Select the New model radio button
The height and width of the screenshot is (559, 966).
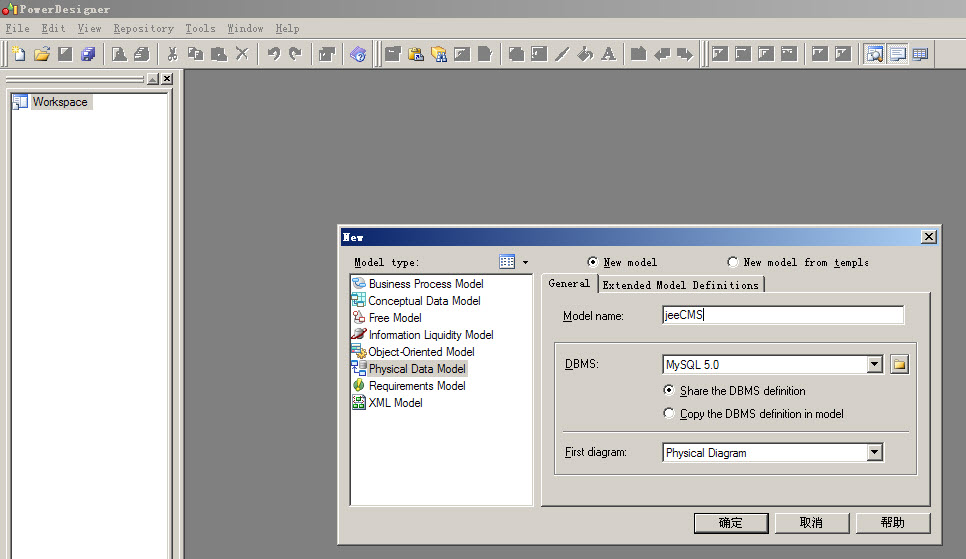(593, 262)
